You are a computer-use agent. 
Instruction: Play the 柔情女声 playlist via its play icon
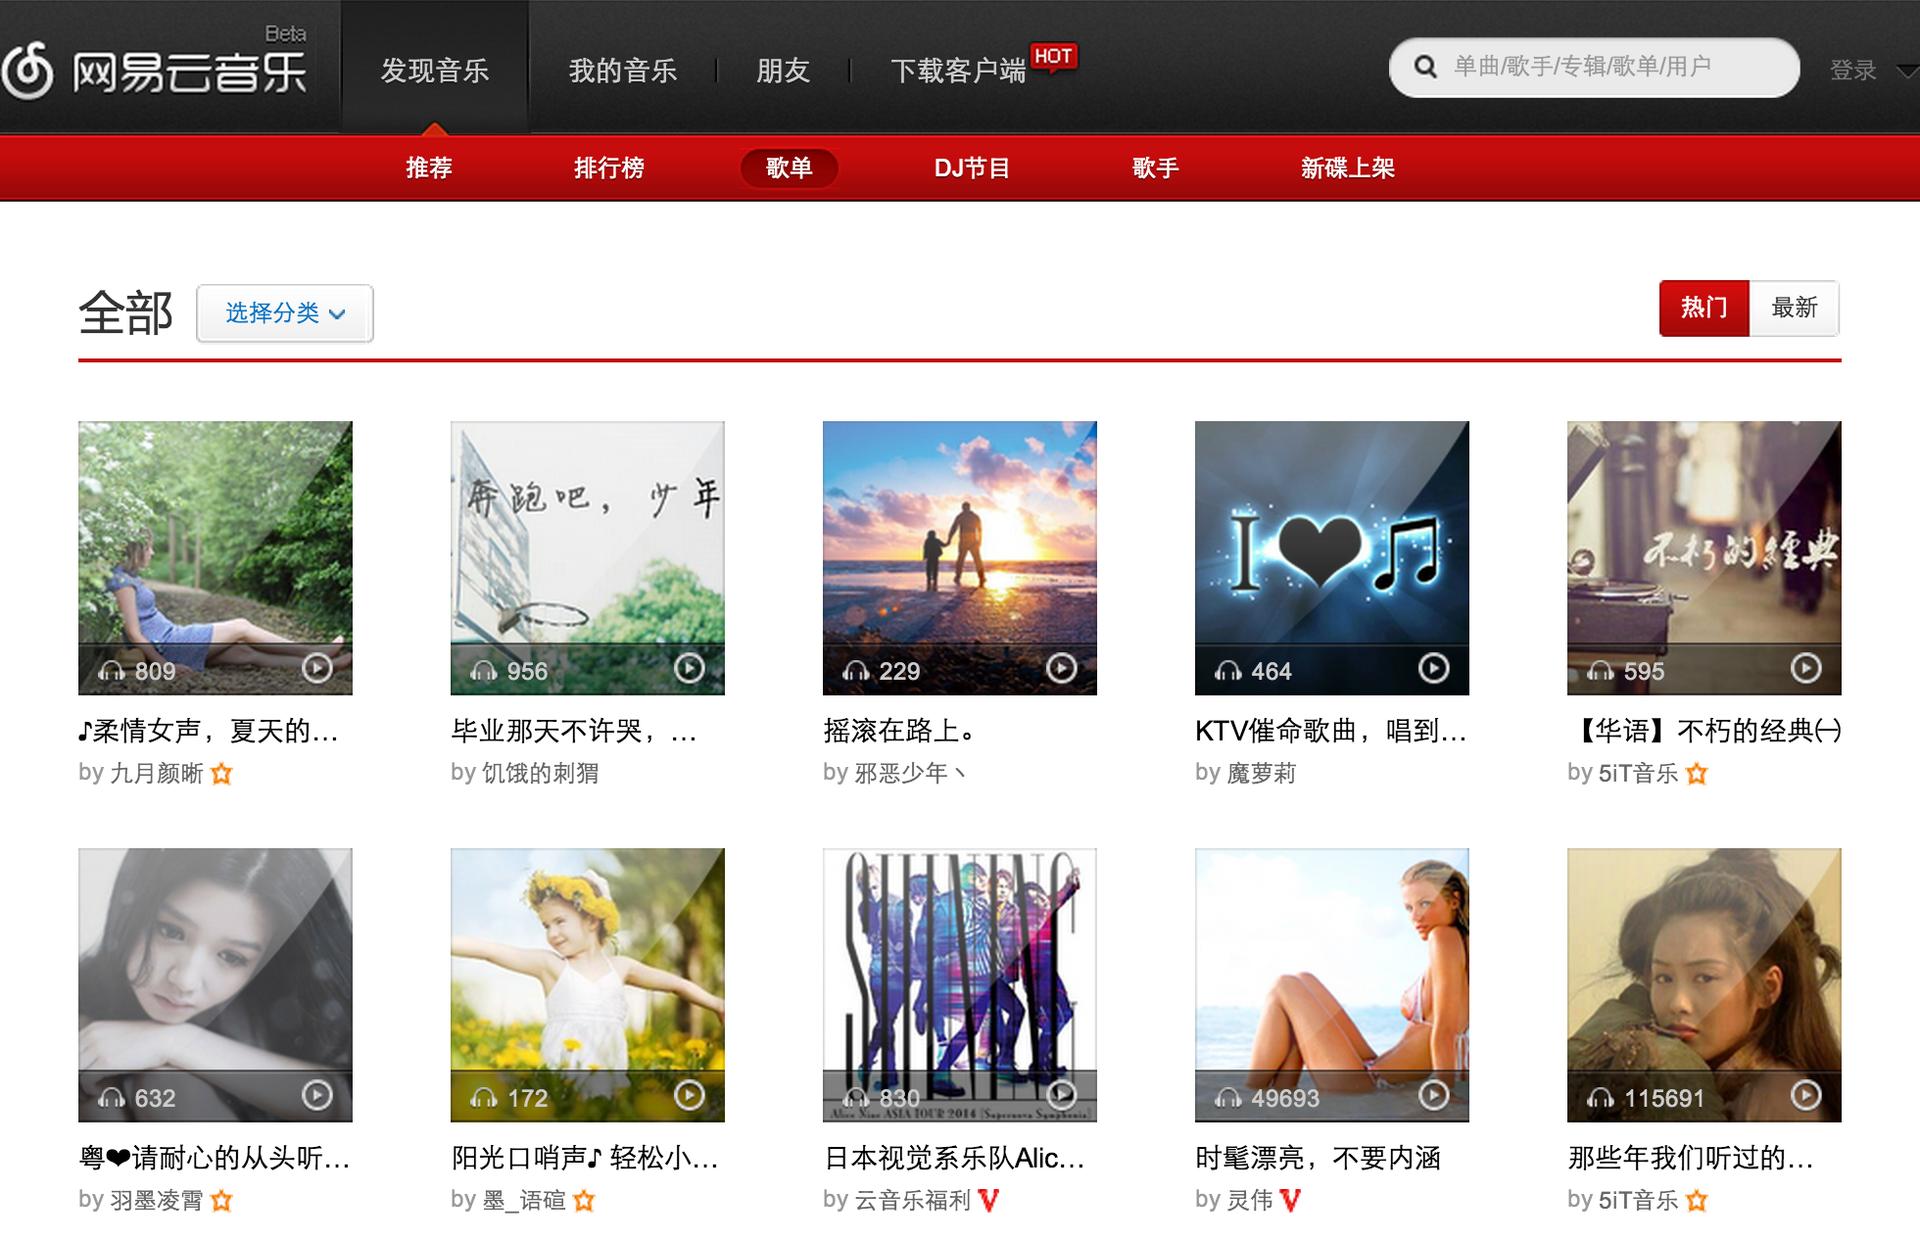[317, 668]
